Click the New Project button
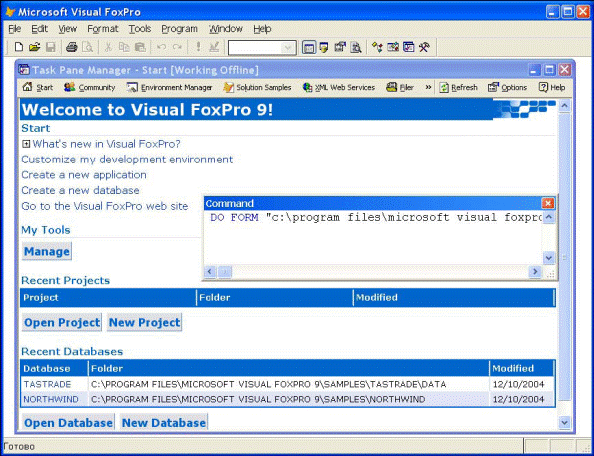This screenshot has height=456, width=594. (144, 322)
